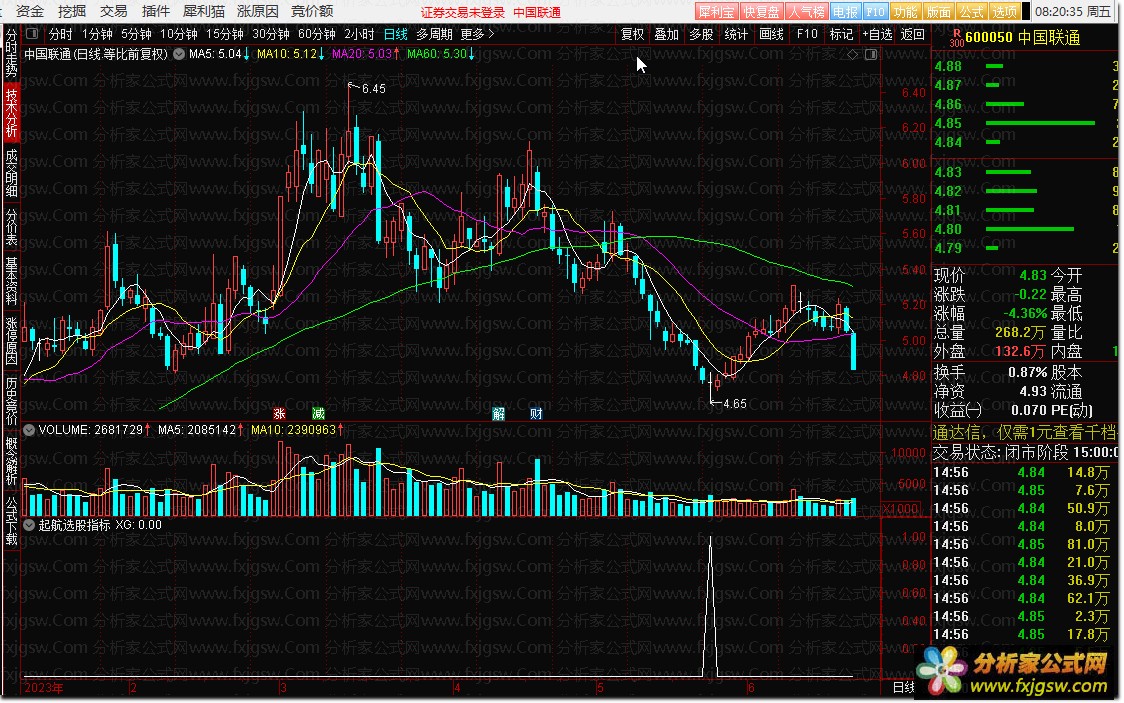
Task: Click the diamond icon above the price chart
Action: coord(852,54)
